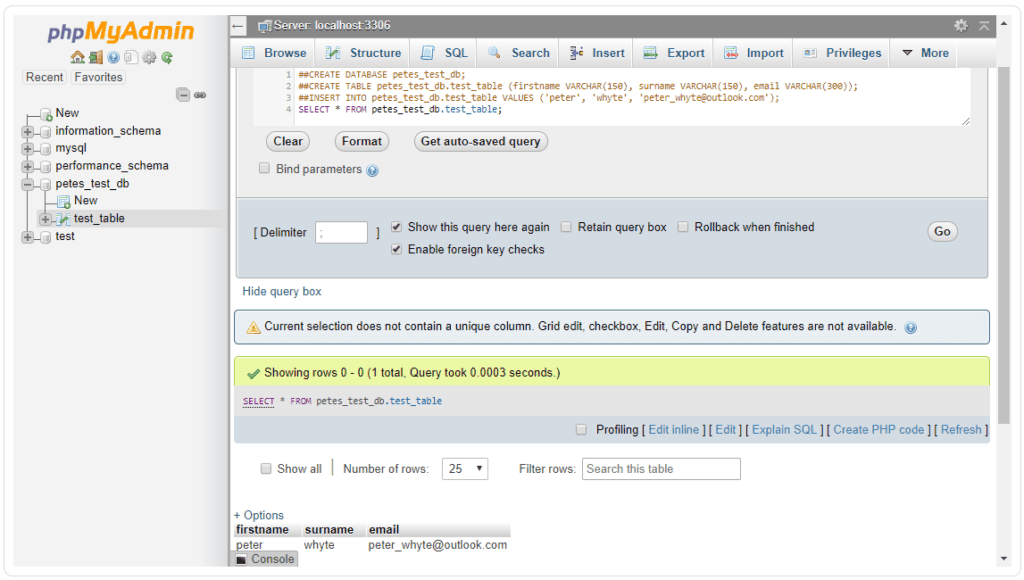The image size is (1024, 580).
Task: Click the page settings gear icon at top right
Action: coord(961,25)
